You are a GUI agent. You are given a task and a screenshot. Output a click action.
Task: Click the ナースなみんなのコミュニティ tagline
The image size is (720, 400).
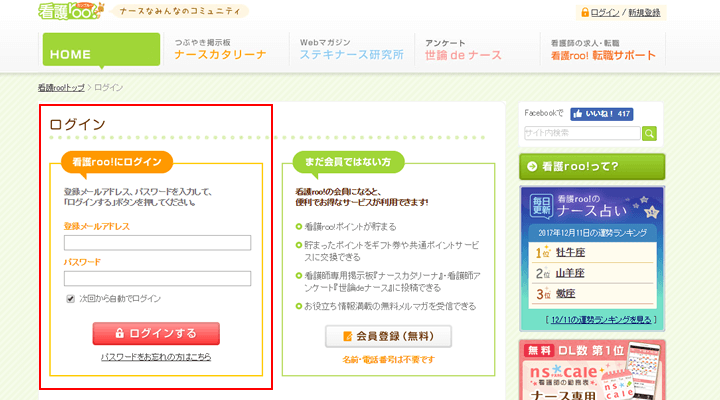pyautogui.click(x=180, y=11)
